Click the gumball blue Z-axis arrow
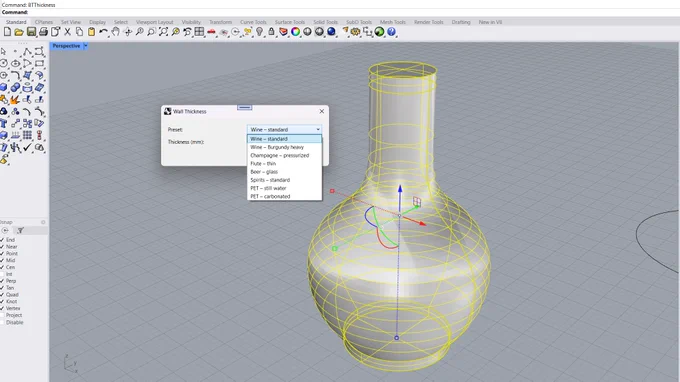Image resolution: width=680 pixels, height=382 pixels. (x=400, y=189)
